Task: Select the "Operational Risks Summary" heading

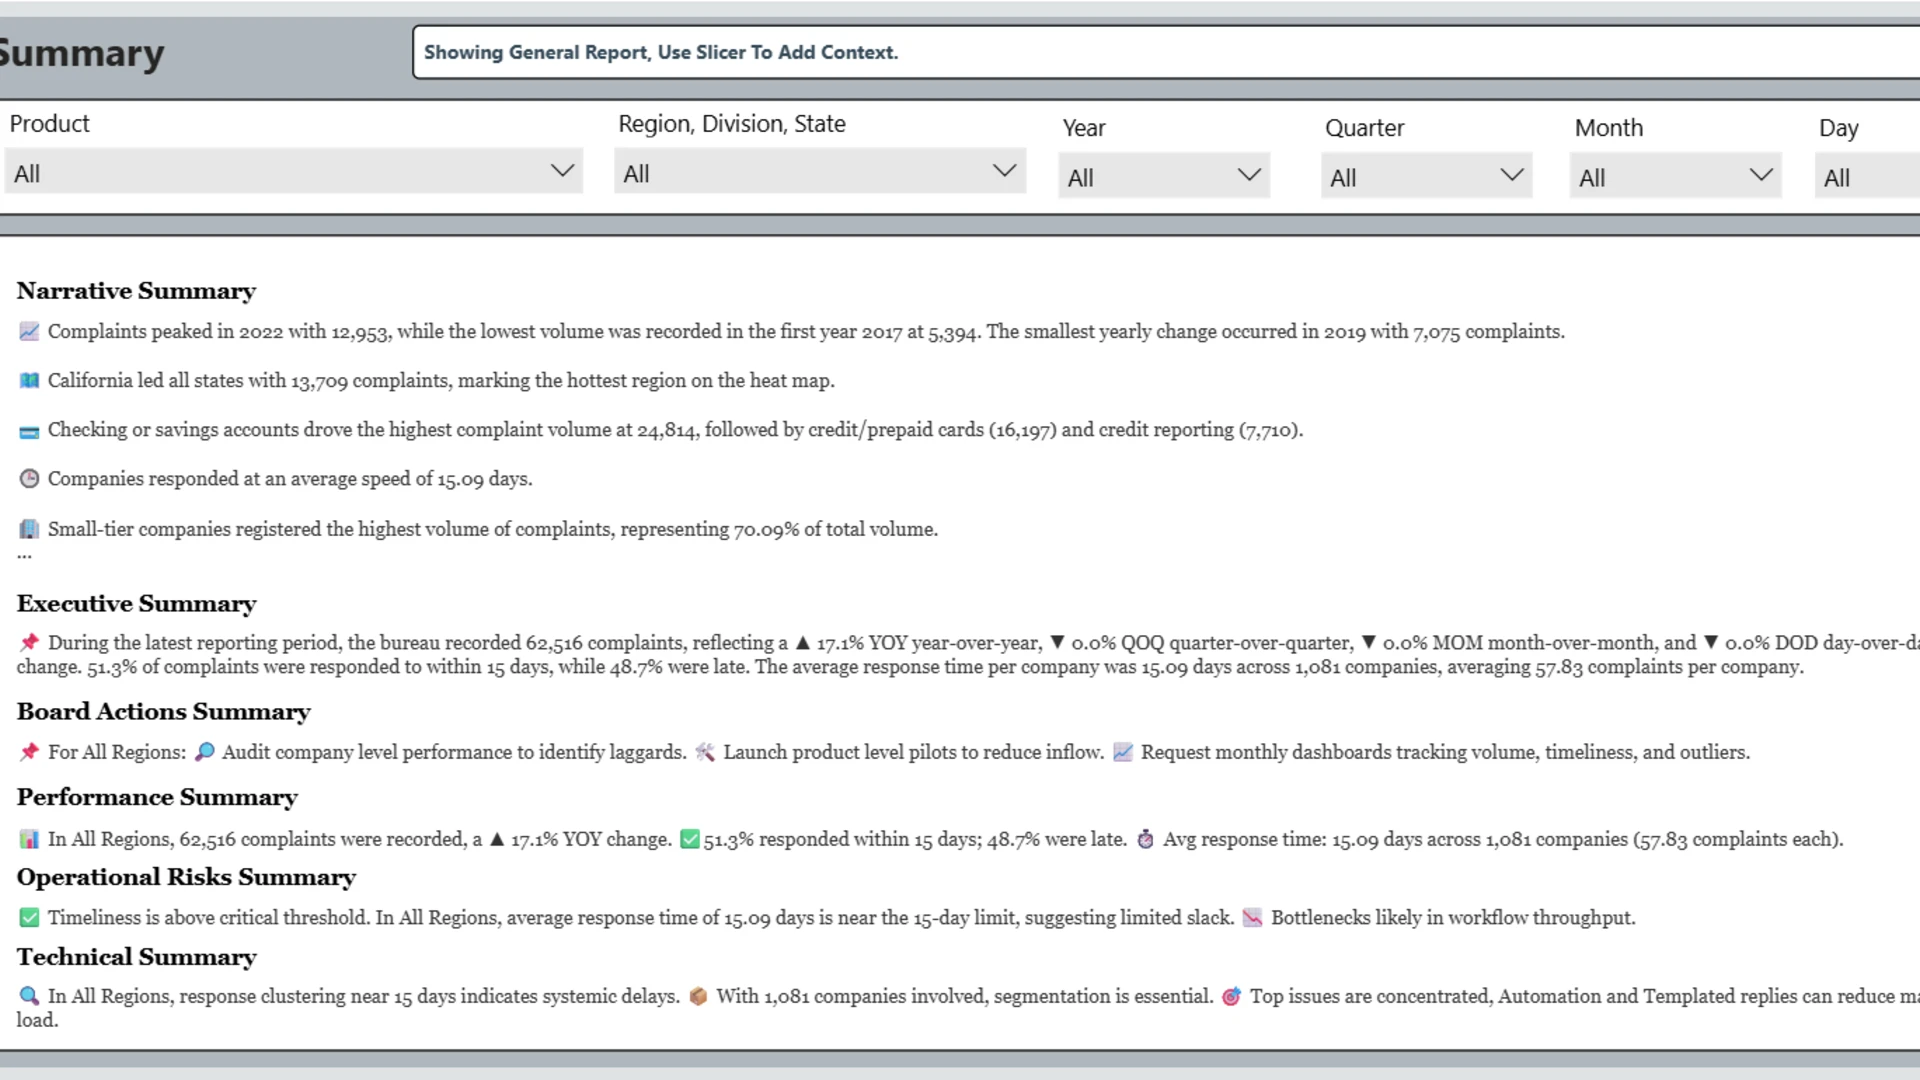Action: [186, 877]
